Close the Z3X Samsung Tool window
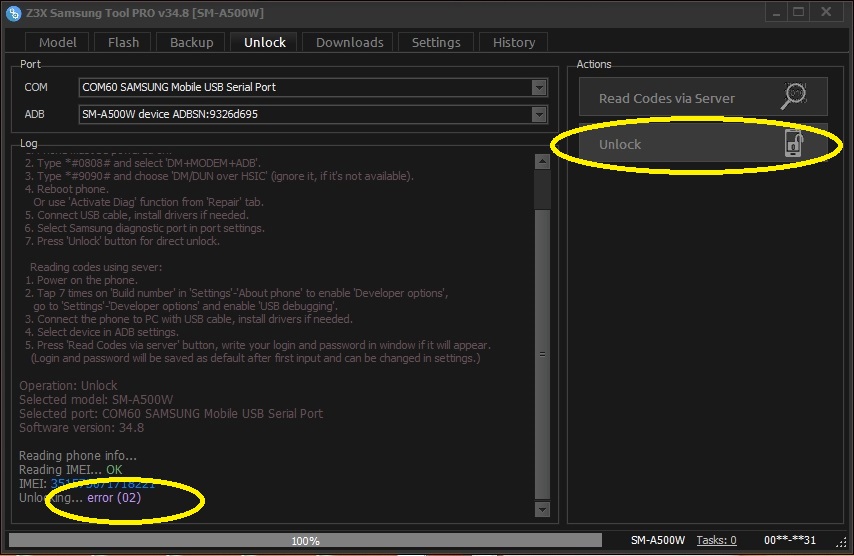Screen dimensions: 854x556 pyautogui.click(x=826, y=13)
